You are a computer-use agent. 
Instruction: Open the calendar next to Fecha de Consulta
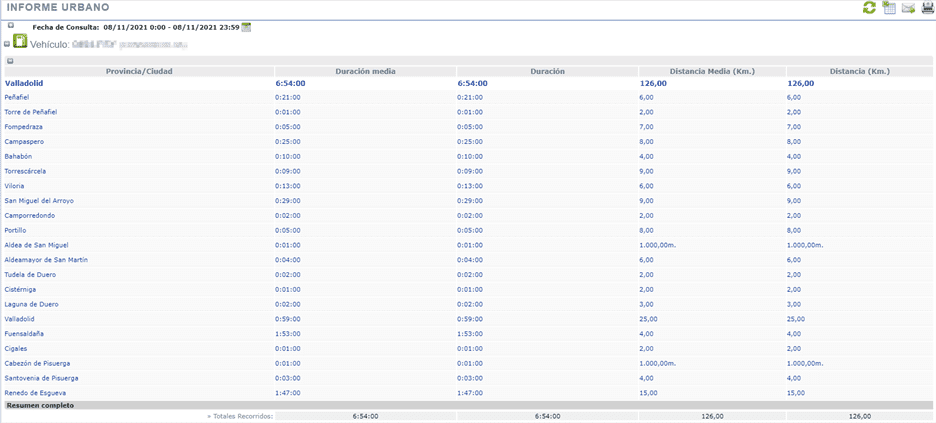coord(246,27)
